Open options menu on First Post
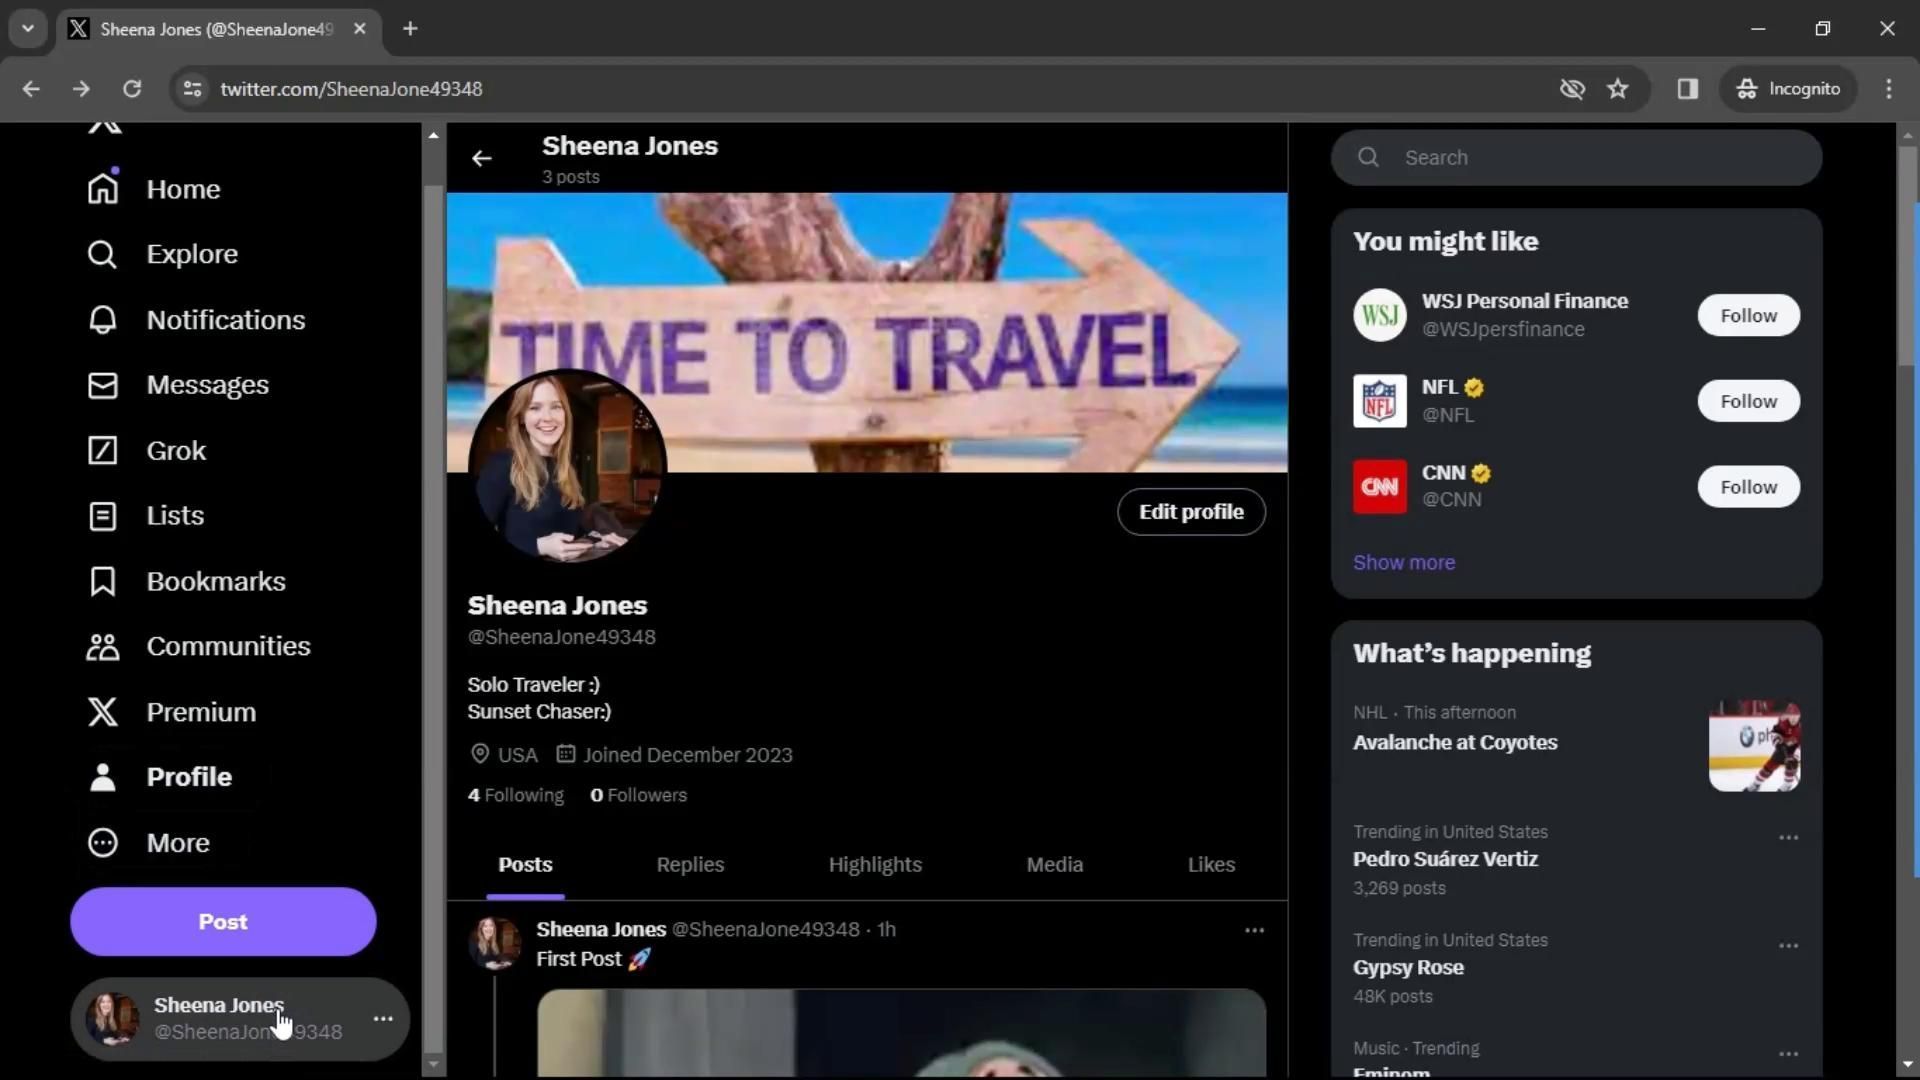Image resolution: width=1920 pixels, height=1080 pixels. click(1254, 930)
